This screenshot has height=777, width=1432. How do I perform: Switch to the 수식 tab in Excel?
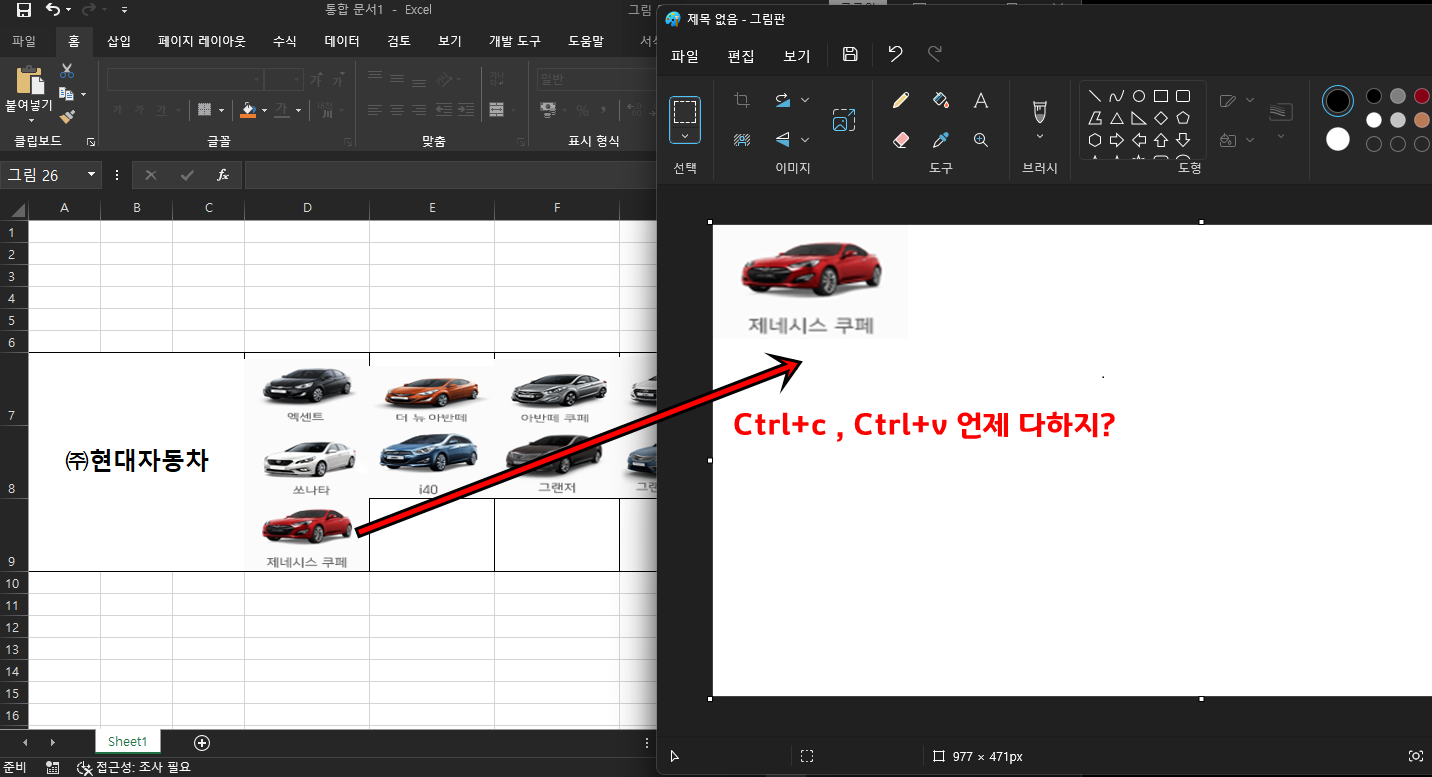pyautogui.click(x=285, y=41)
